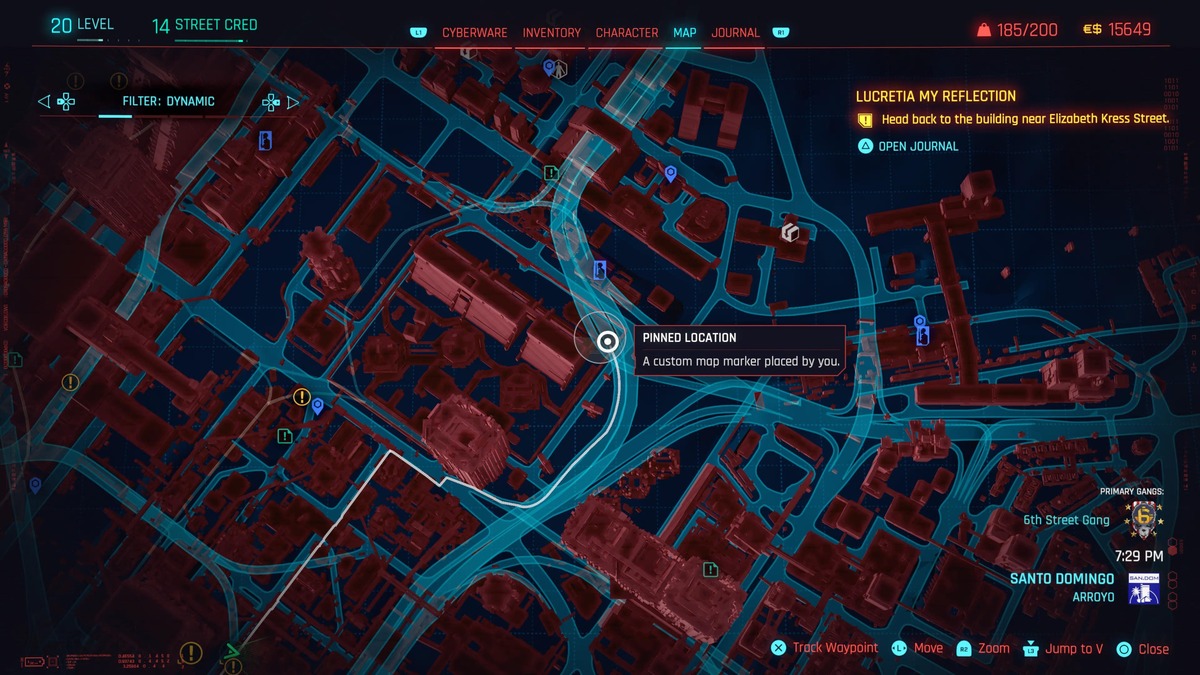Select the player position green arrow marker
This screenshot has width=1200, height=675.
[x=233, y=655]
